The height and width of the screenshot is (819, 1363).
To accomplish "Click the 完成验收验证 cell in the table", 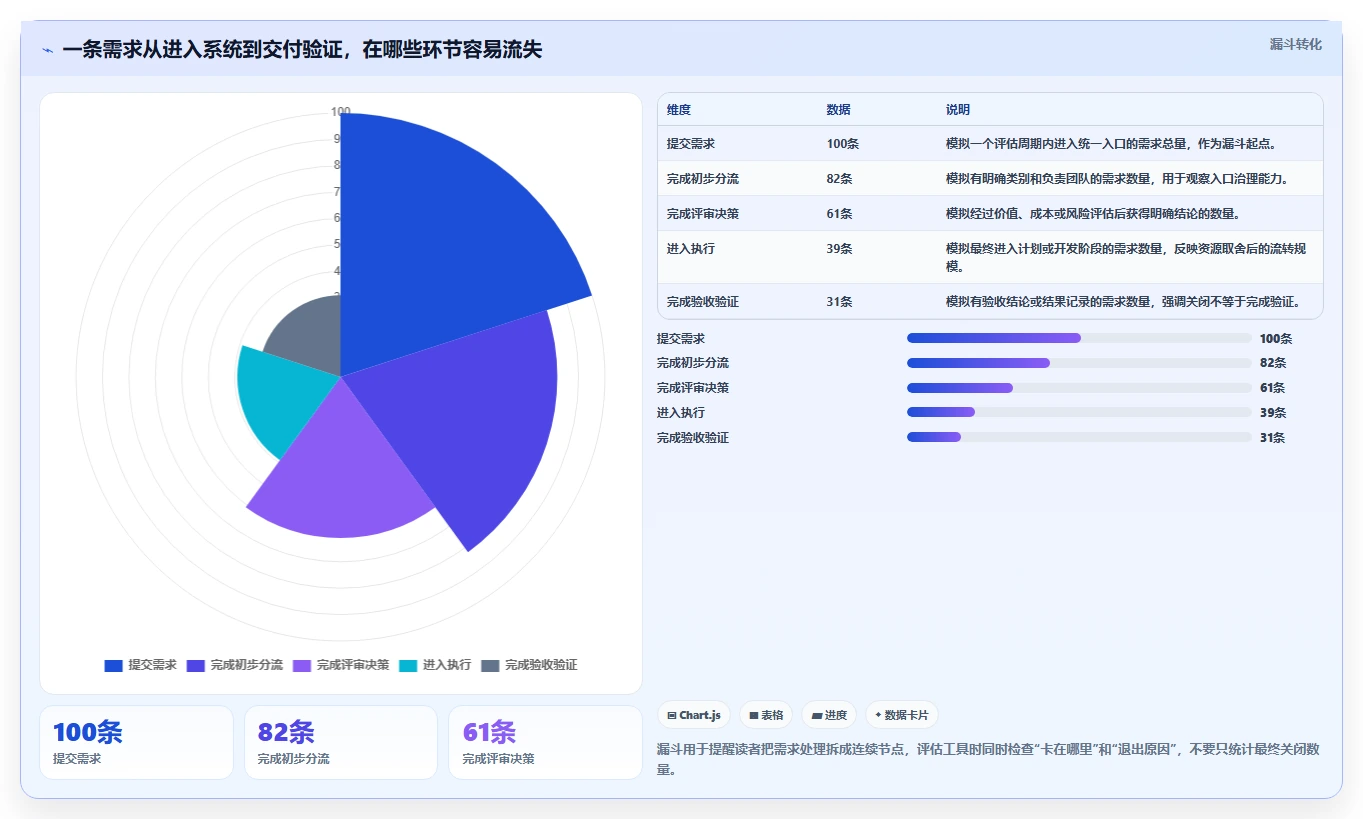I will point(703,302).
